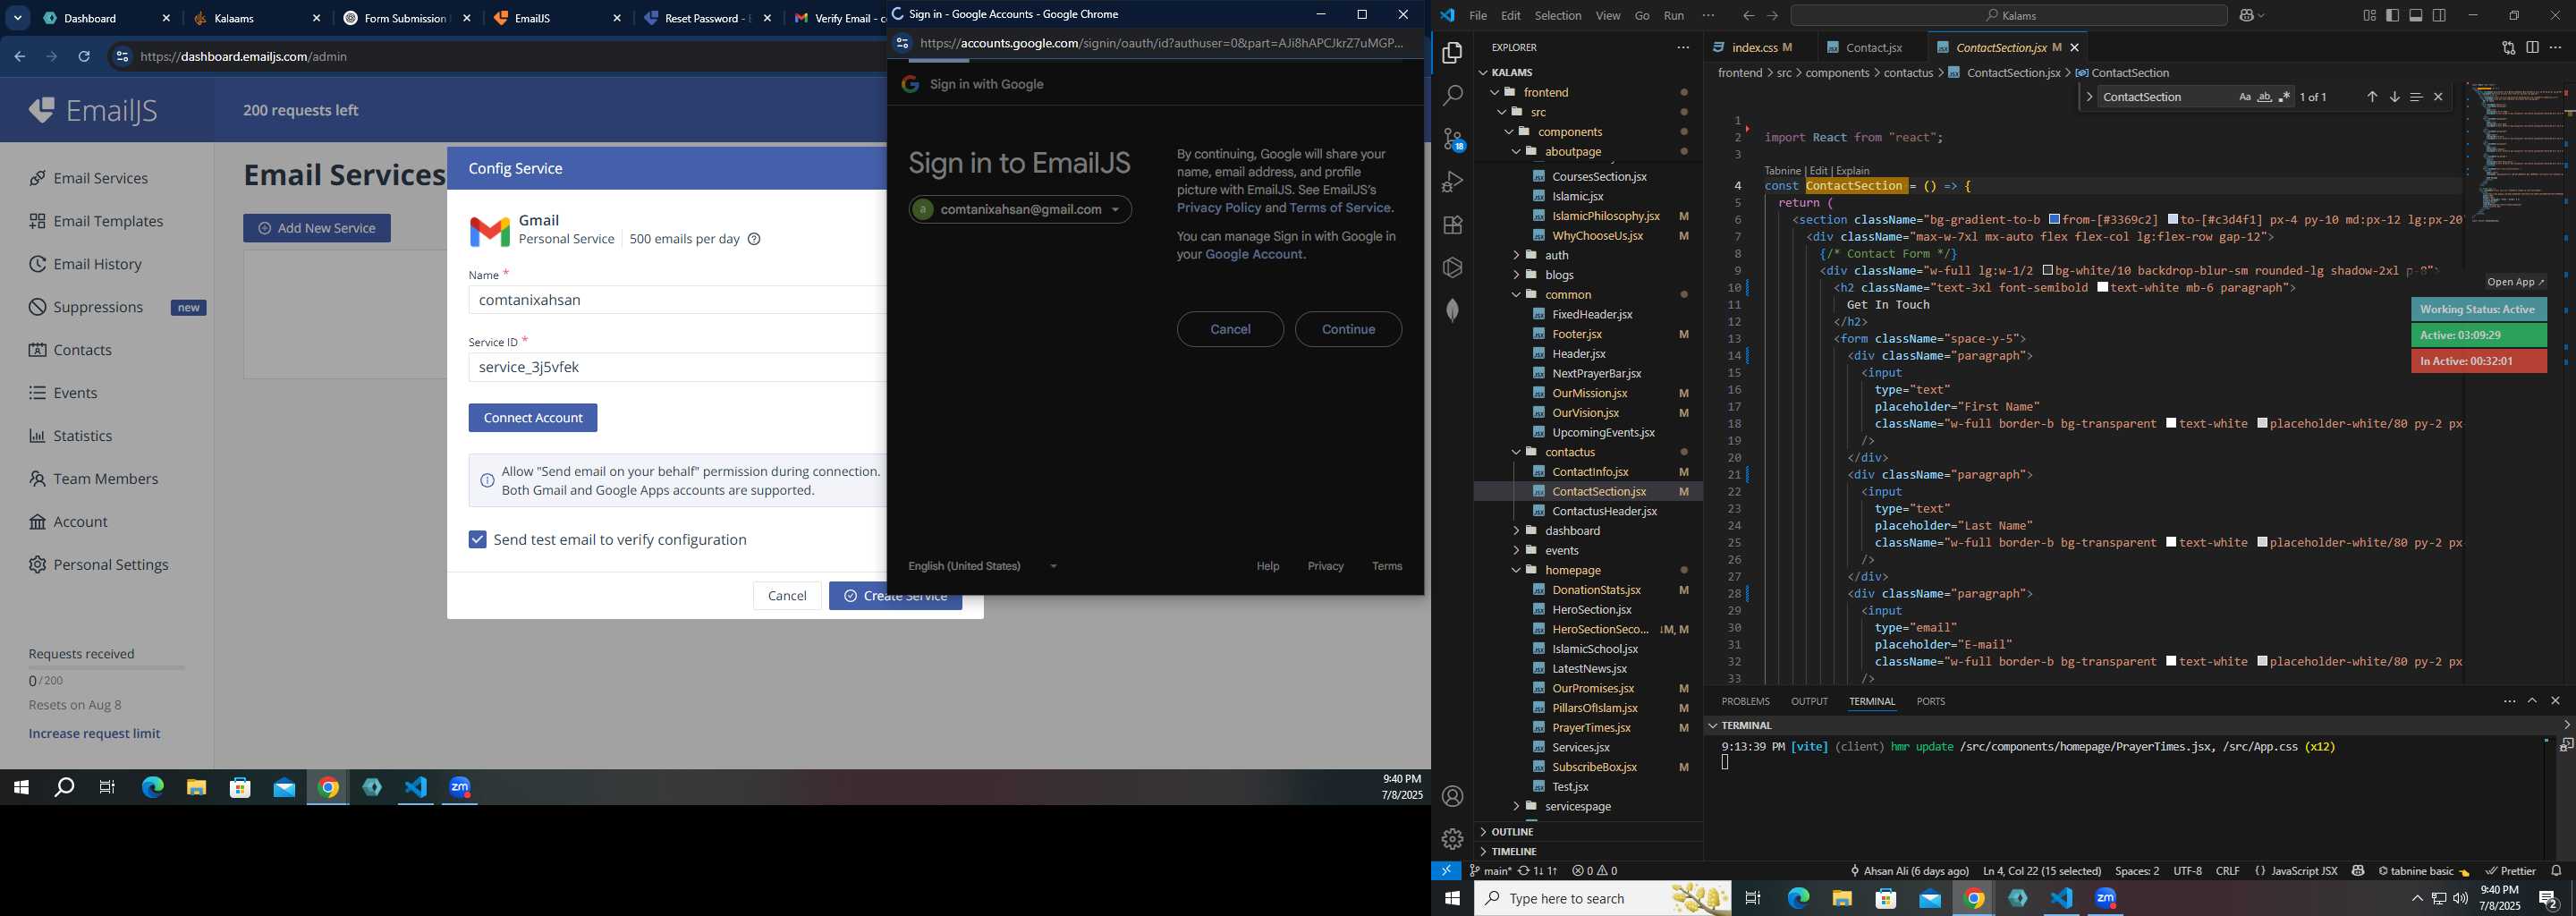Toggle the primary side bar in VS Code
The width and height of the screenshot is (2576, 916).
pyautogui.click(x=2392, y=15)
